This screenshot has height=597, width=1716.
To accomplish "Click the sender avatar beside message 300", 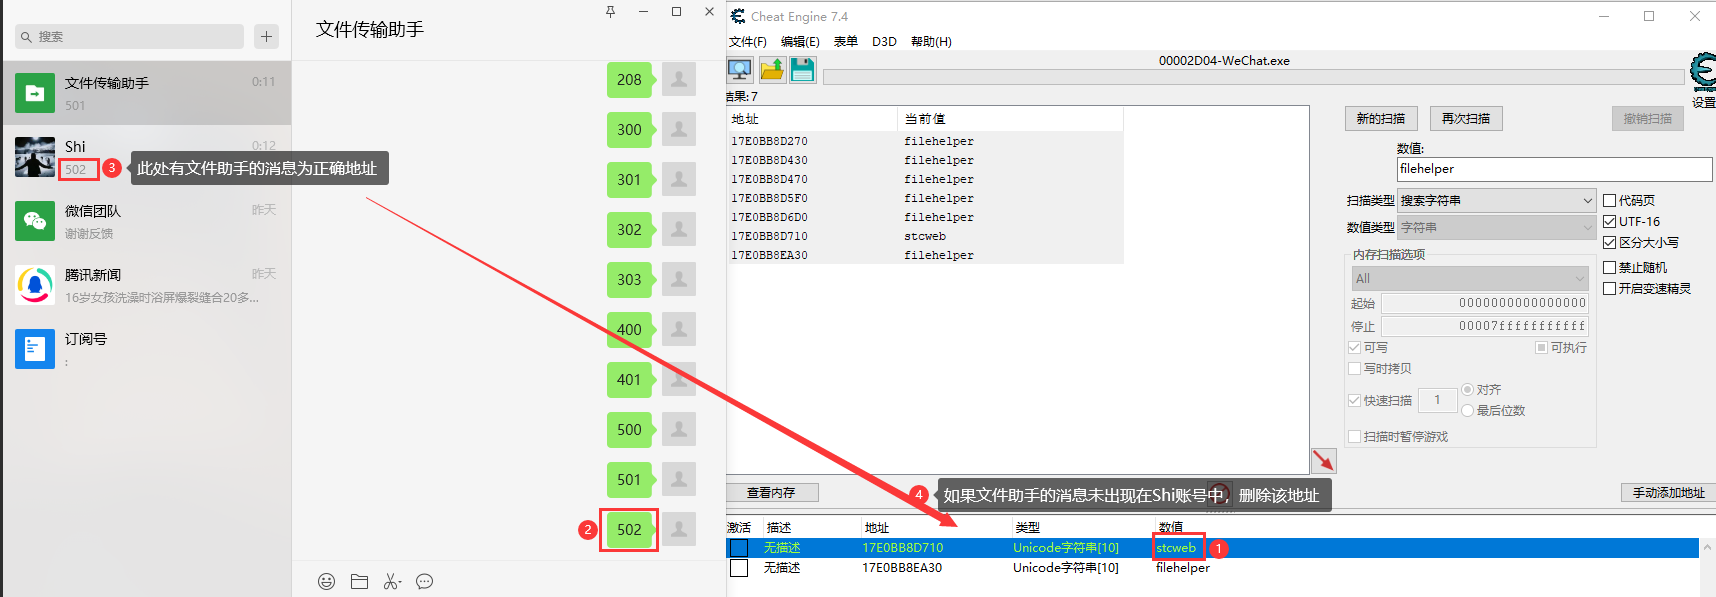I will pos(679,129).
